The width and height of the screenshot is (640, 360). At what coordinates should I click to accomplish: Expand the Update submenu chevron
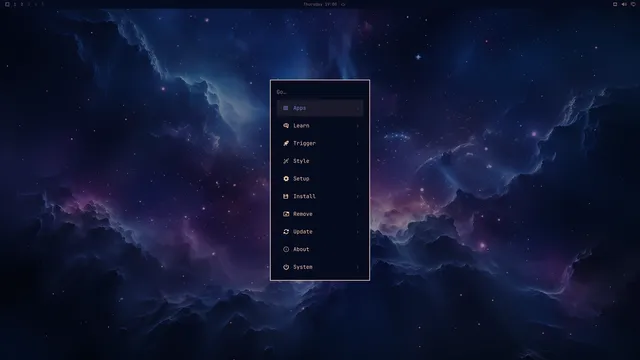tap(358, 232)
